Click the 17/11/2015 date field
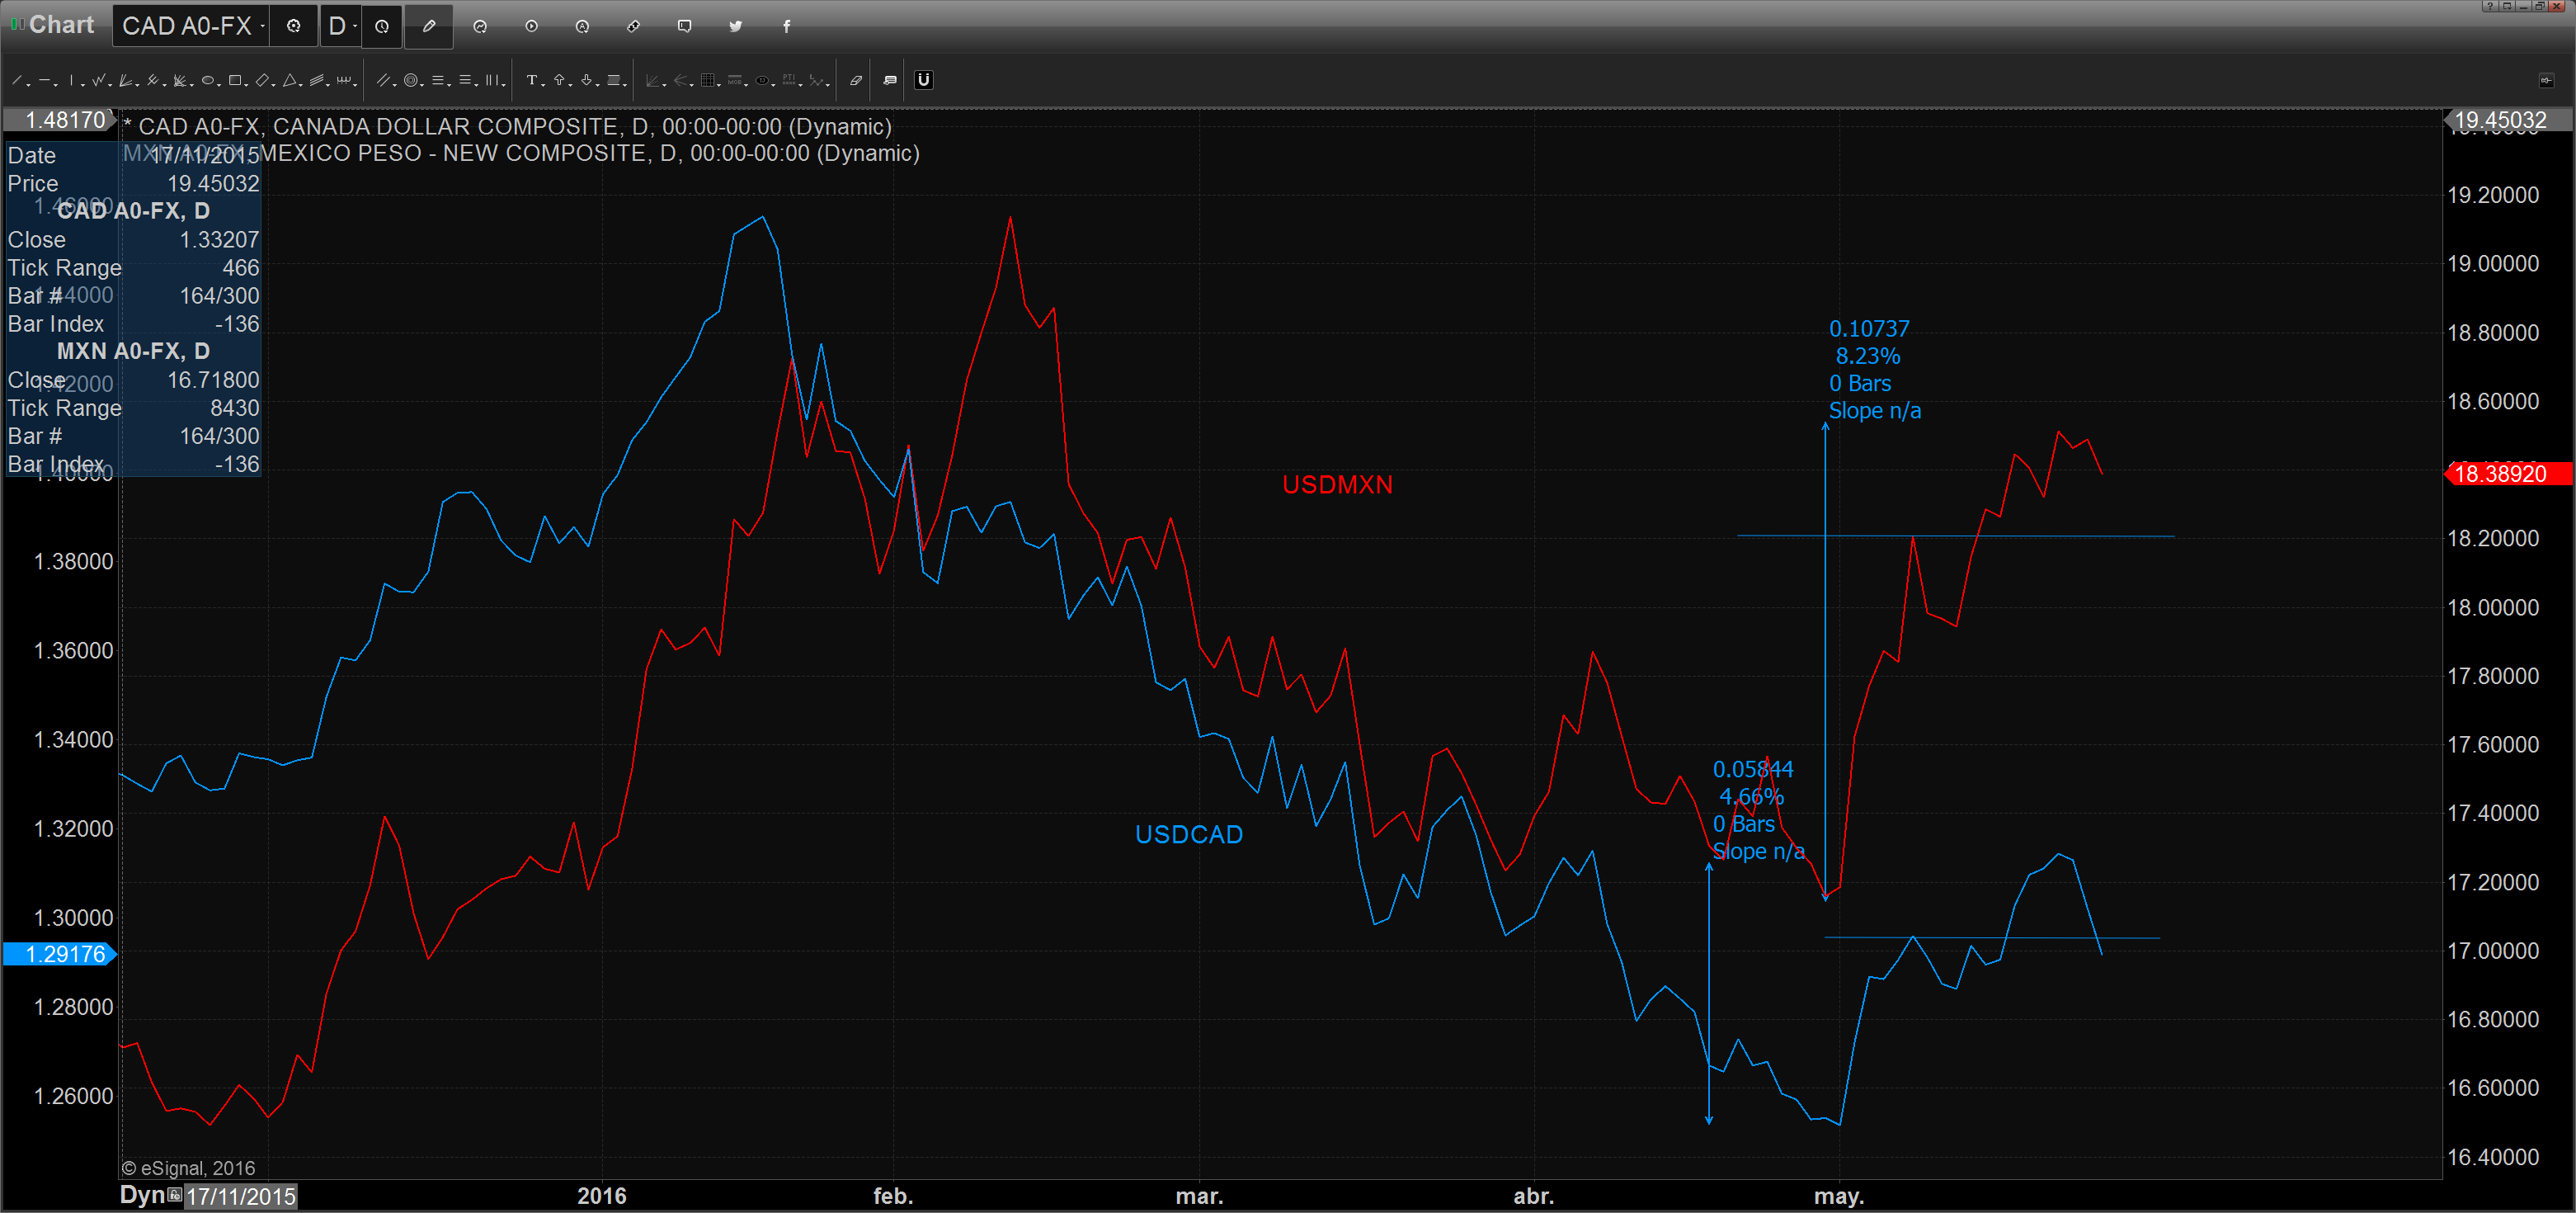The height and width of the screenshot is (1213, 2576). (x=241, y=1196)
